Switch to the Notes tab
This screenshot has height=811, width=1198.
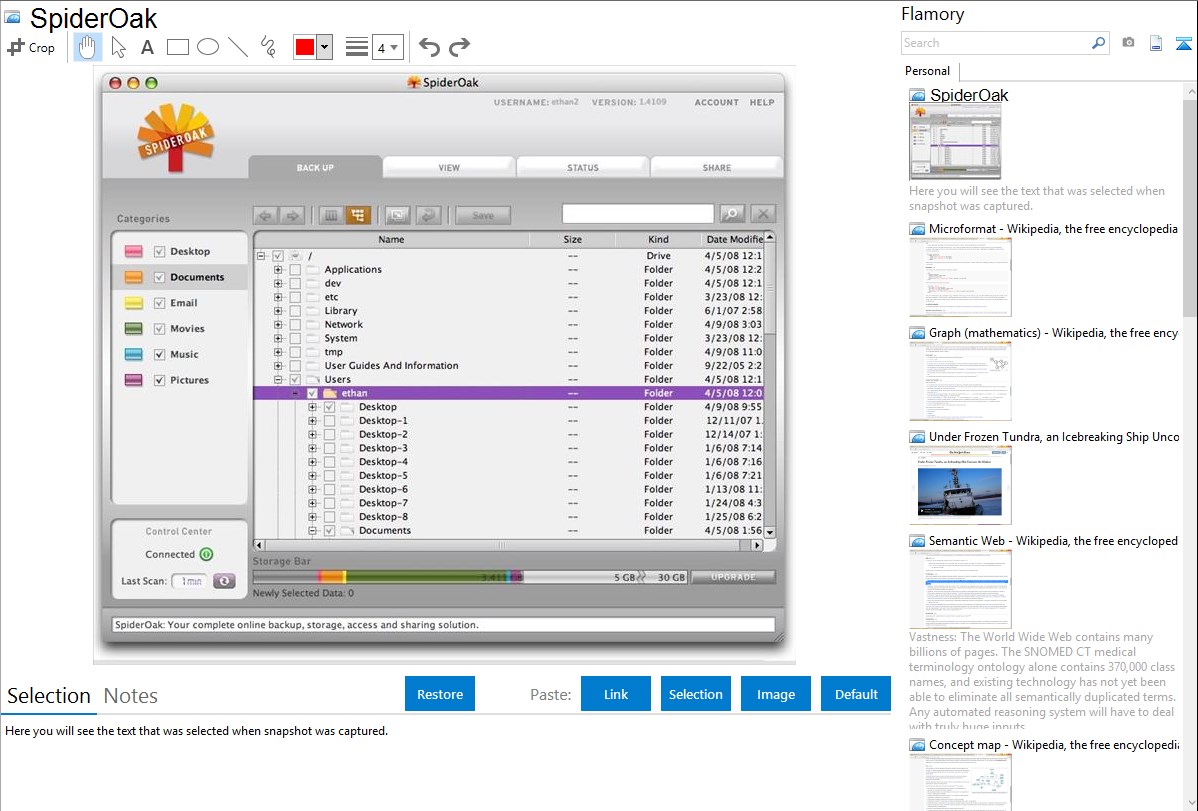point(131,696)
